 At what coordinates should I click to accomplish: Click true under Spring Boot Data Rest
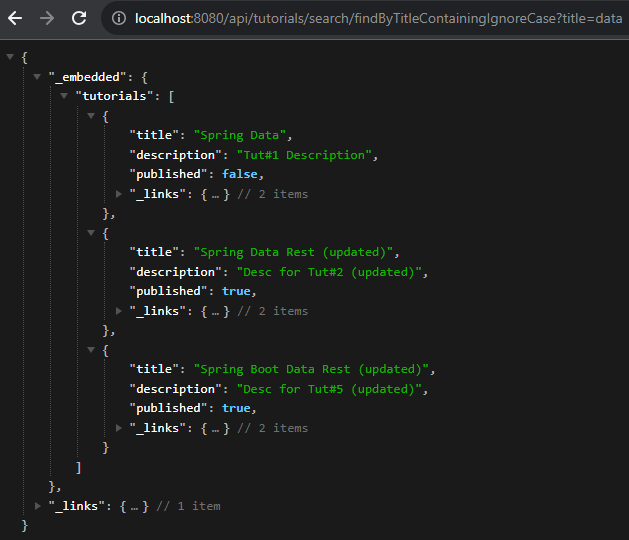pos(236,408)
